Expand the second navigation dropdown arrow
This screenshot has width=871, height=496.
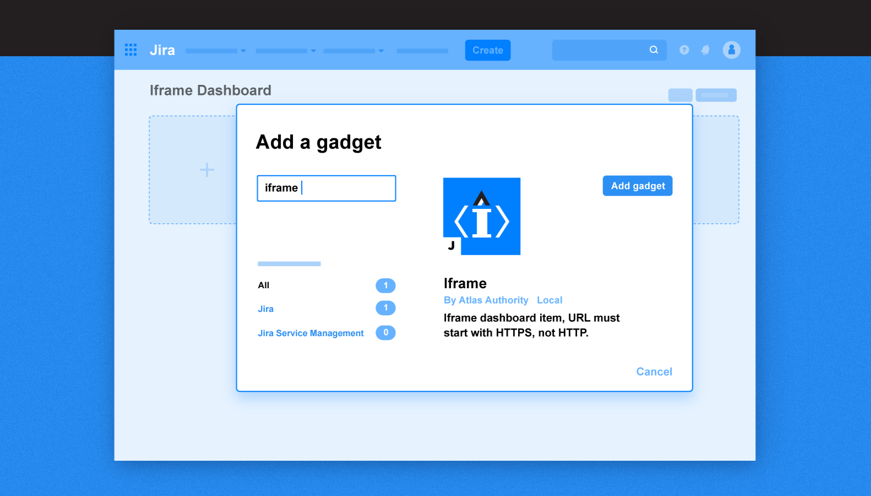coord(313,51)
